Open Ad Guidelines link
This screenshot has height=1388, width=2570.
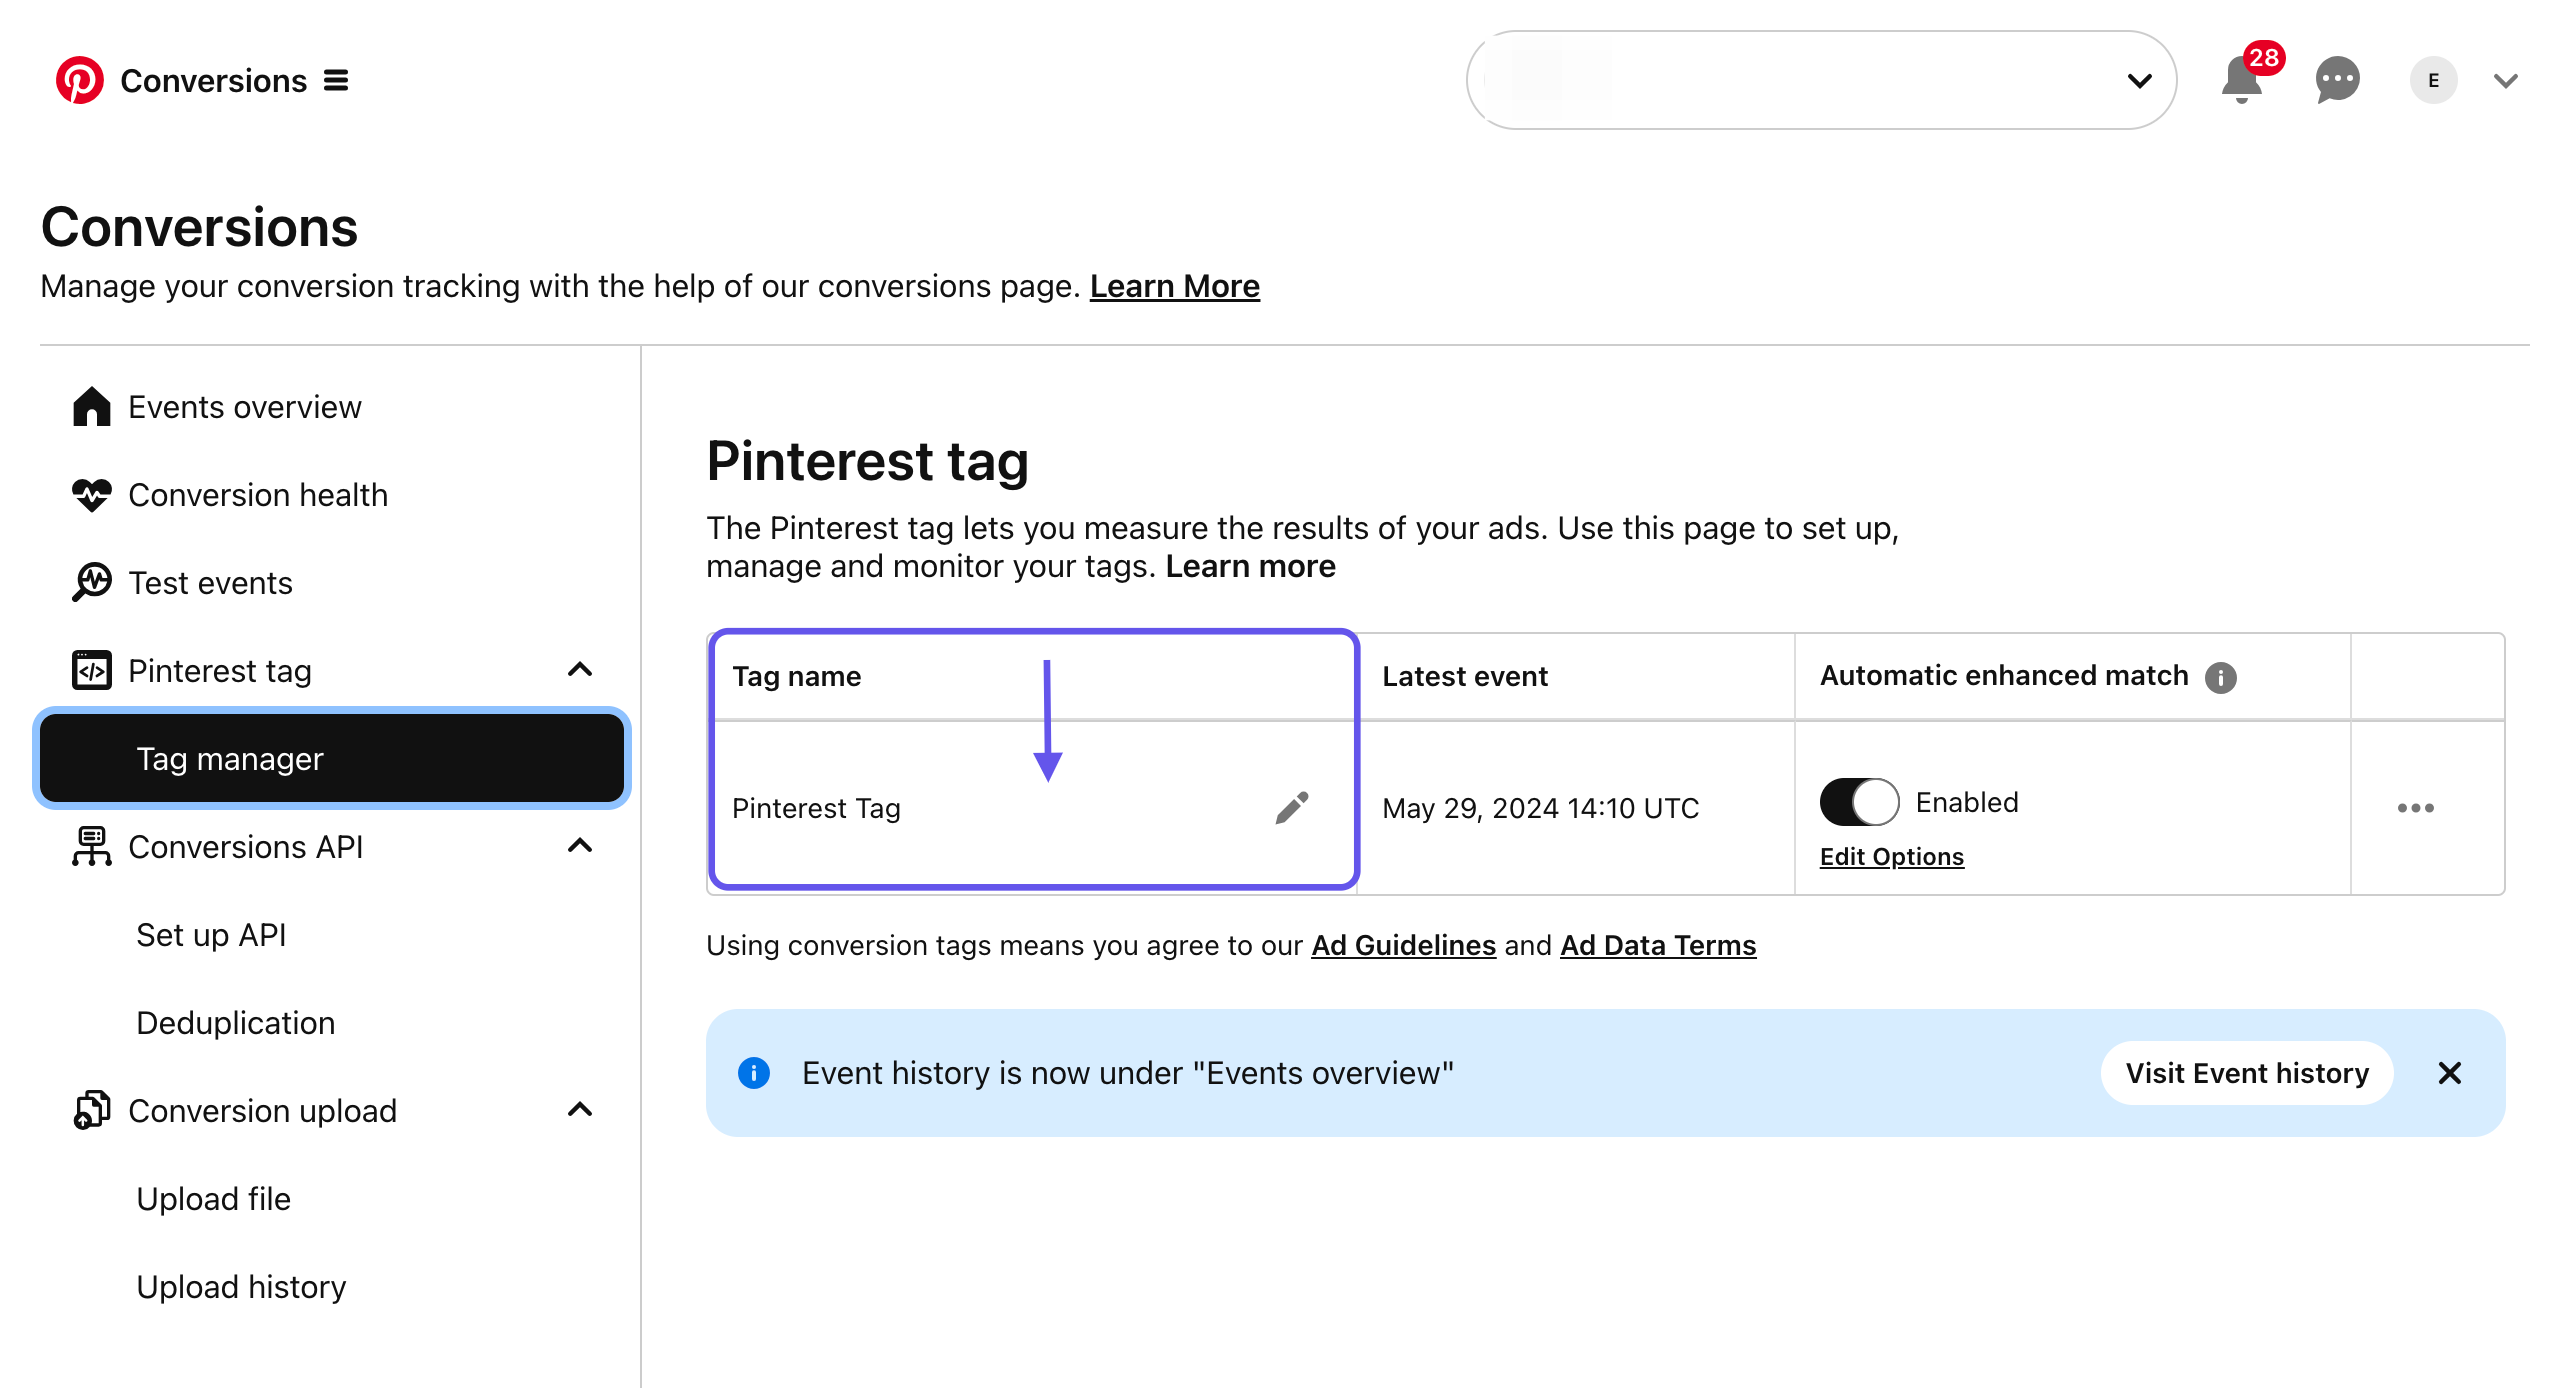pos(1403,945)
